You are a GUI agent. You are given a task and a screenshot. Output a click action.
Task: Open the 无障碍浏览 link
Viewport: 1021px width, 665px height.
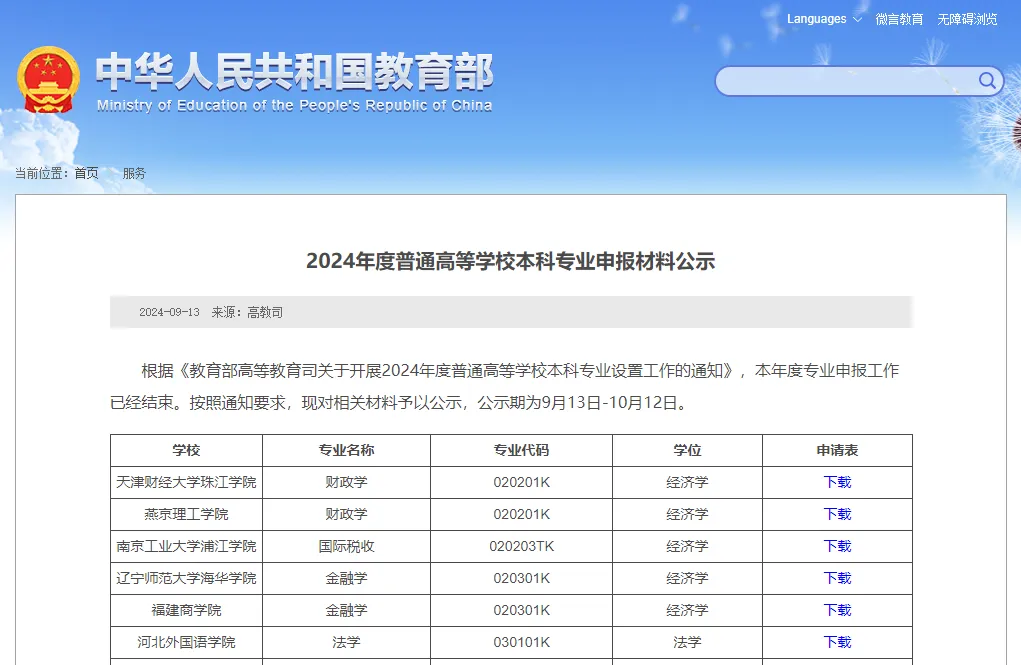[x=967, y=20]
